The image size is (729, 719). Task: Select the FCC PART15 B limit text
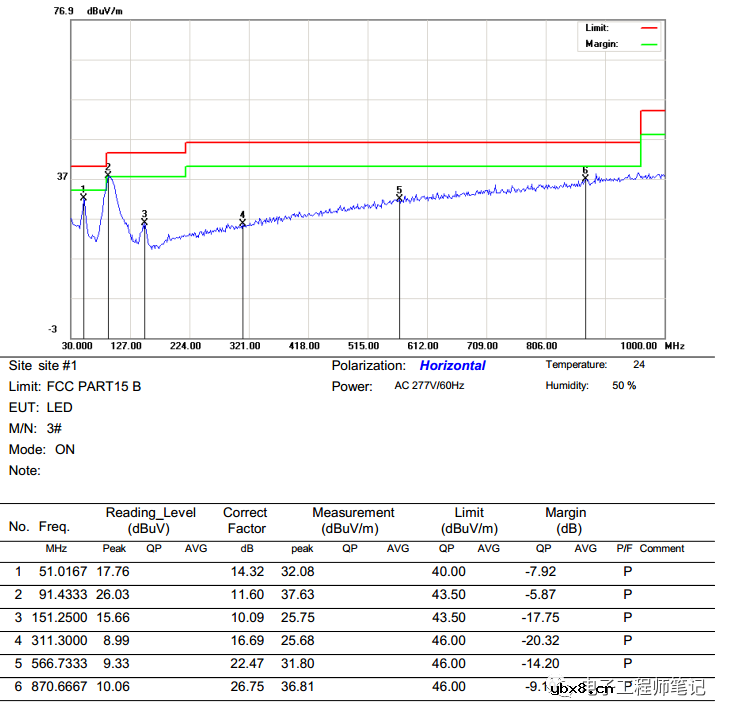[94, 386]
